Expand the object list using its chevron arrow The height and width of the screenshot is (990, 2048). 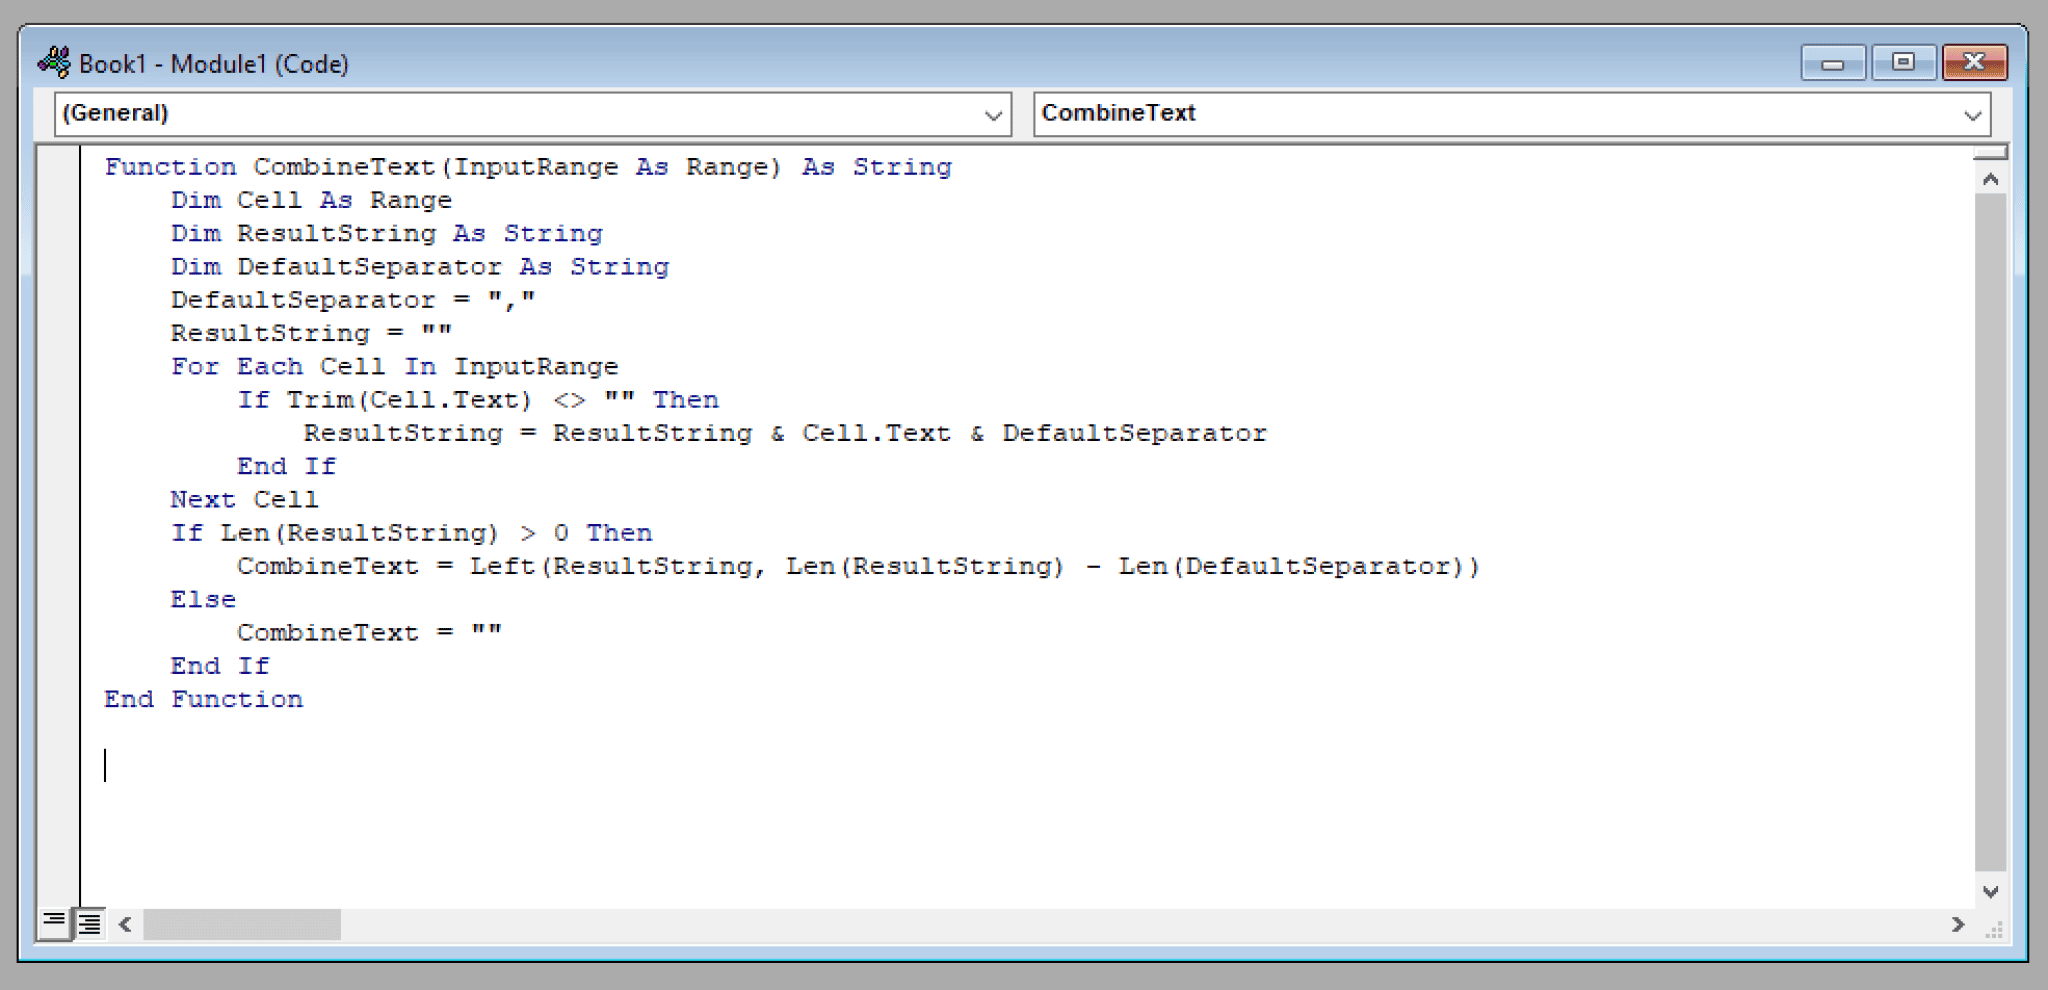tap(992, 113)
